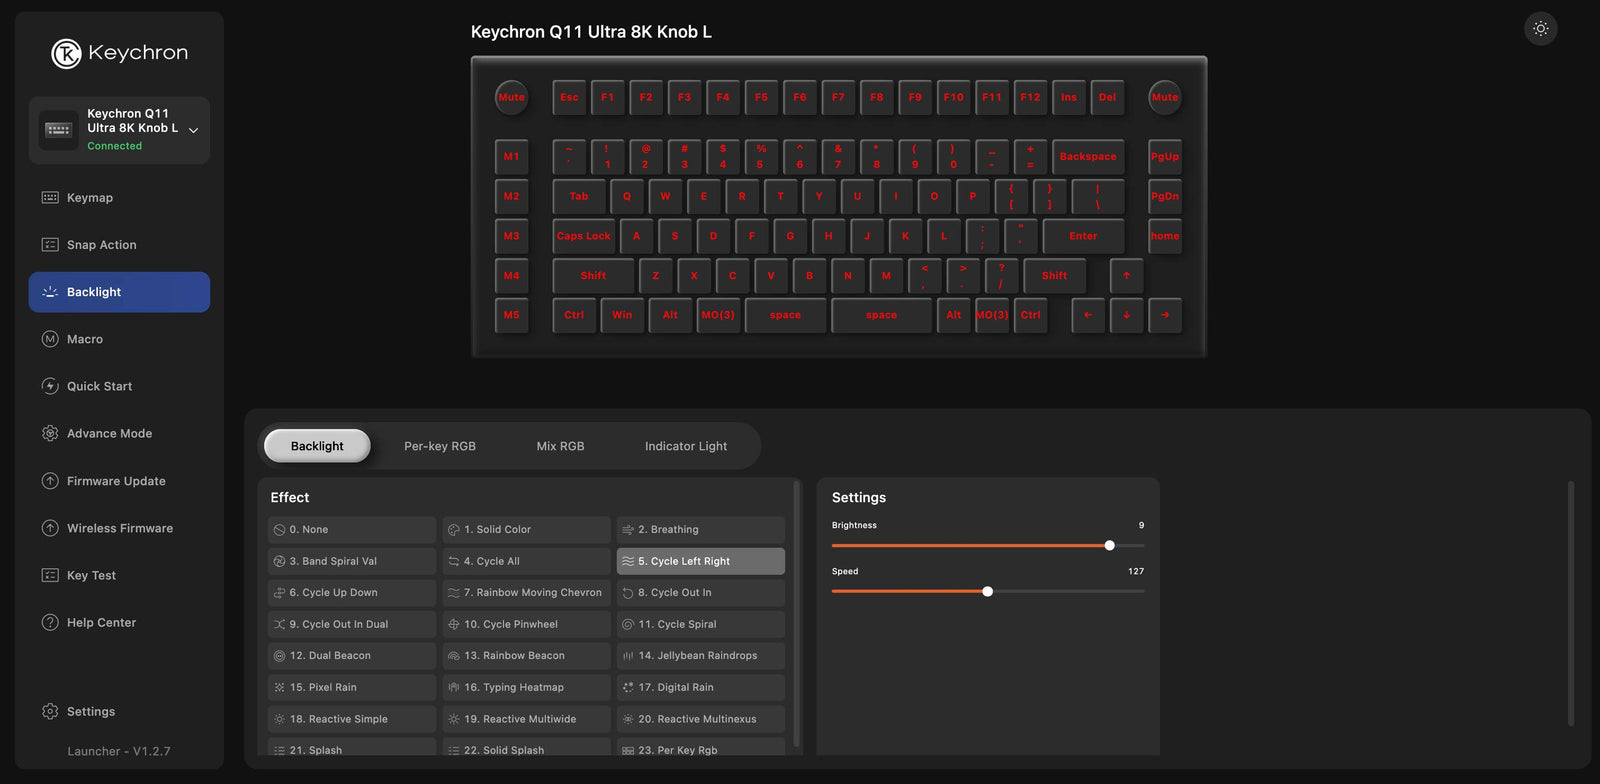Screen dimensions: 1600x784
Task: Click the Enter key on keyboard
Action: tap(1083, 236)
